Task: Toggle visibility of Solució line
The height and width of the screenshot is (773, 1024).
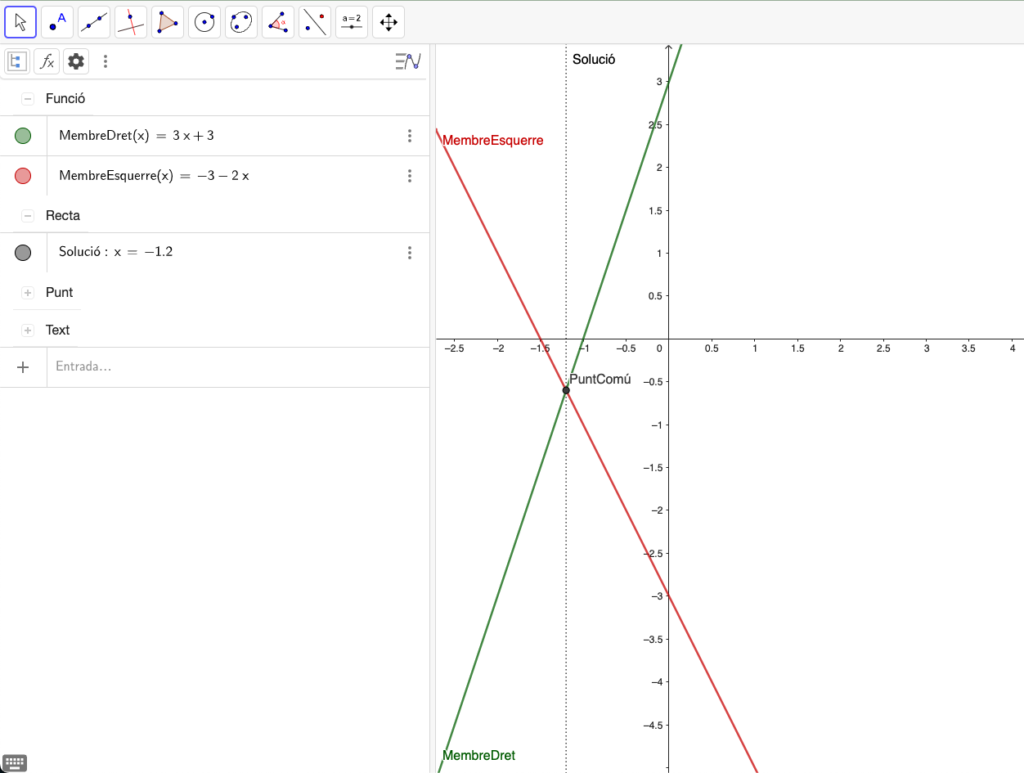Action: pos(23,253)
